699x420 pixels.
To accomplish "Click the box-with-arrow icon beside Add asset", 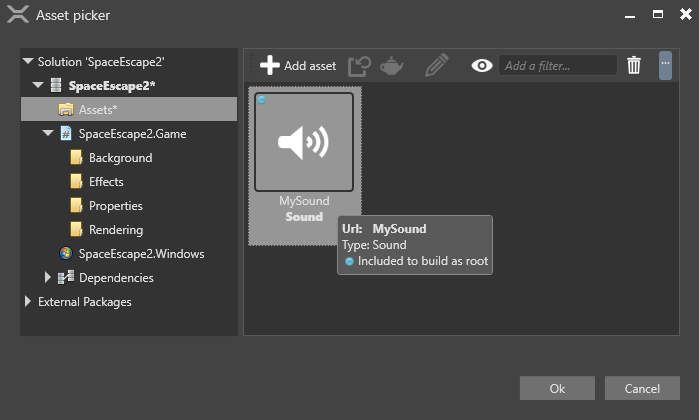I will point(359,66).
